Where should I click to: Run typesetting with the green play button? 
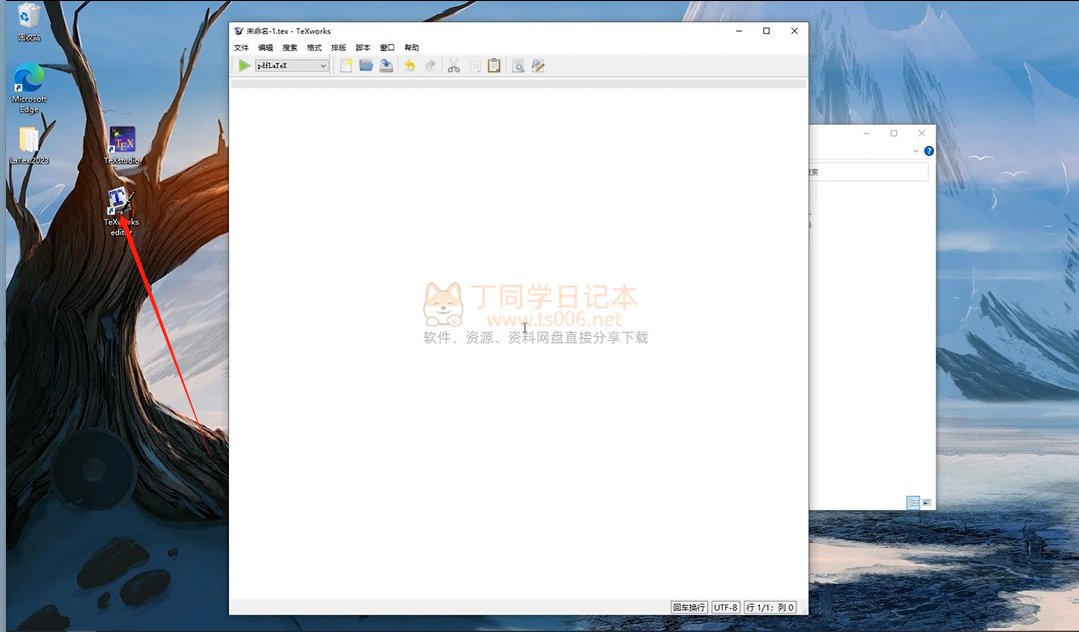pos(244,65)
